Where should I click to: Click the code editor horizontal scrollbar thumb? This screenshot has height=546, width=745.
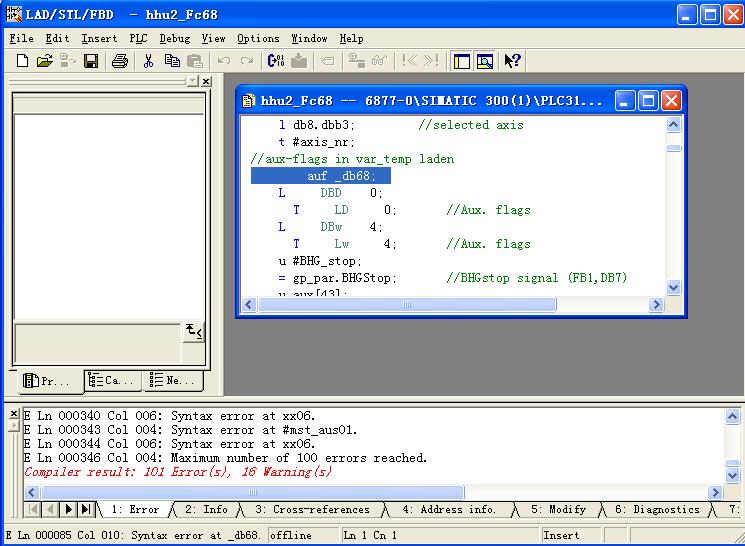(407, 305)
